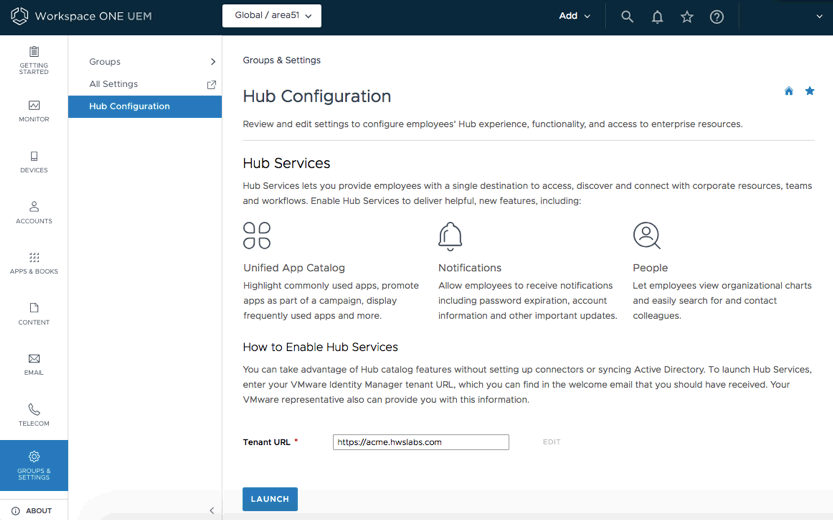Screen dimensions: 833x520
Task: Click the blue home icon
Action: pos(789,91)
